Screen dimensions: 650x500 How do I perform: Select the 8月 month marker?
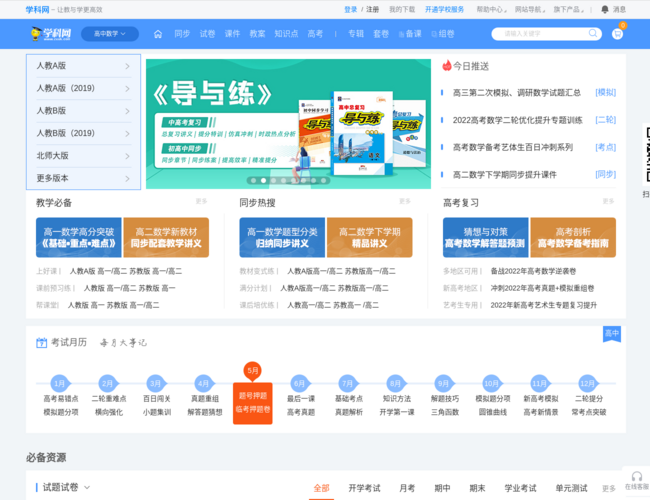pos(396,383)
